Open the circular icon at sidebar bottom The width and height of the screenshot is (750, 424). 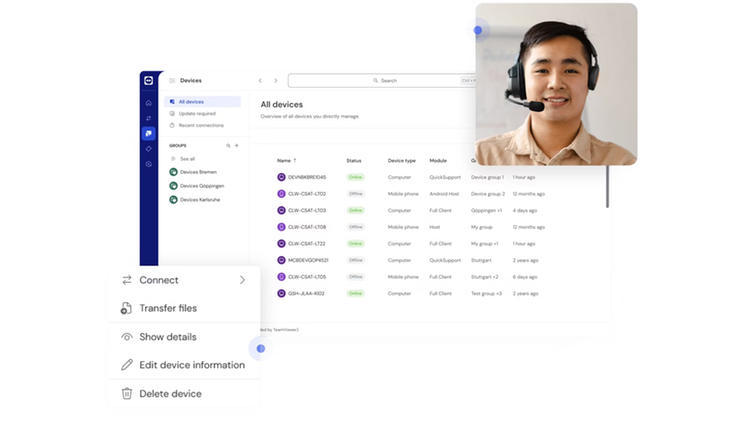coord(148,164)
